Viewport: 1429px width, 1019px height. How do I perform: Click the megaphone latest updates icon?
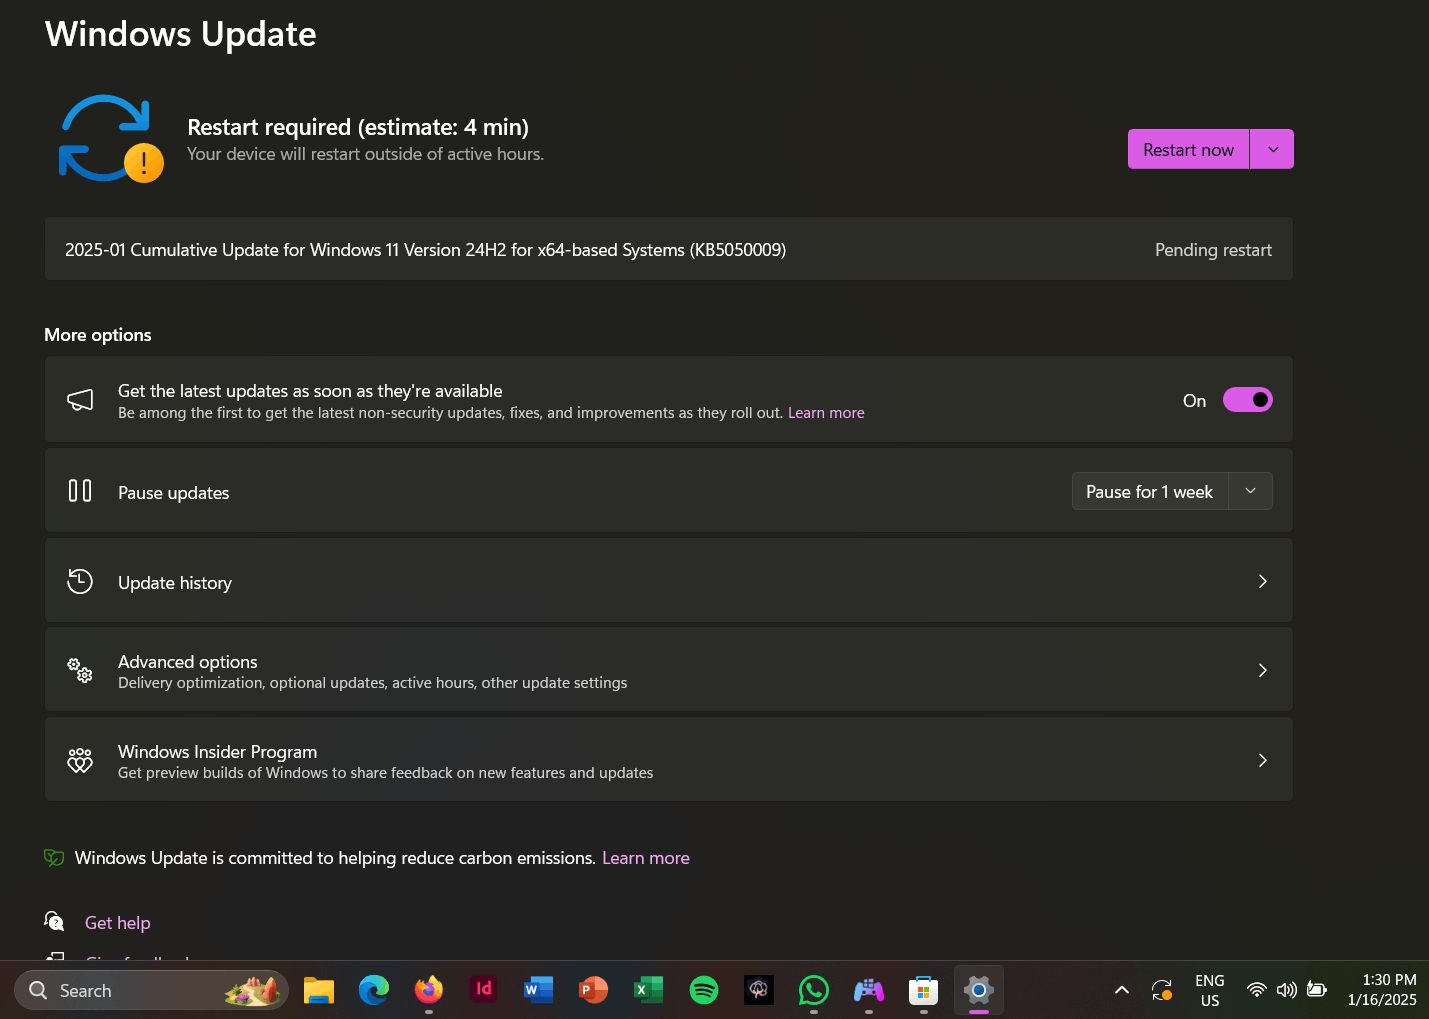coord(80,400)
